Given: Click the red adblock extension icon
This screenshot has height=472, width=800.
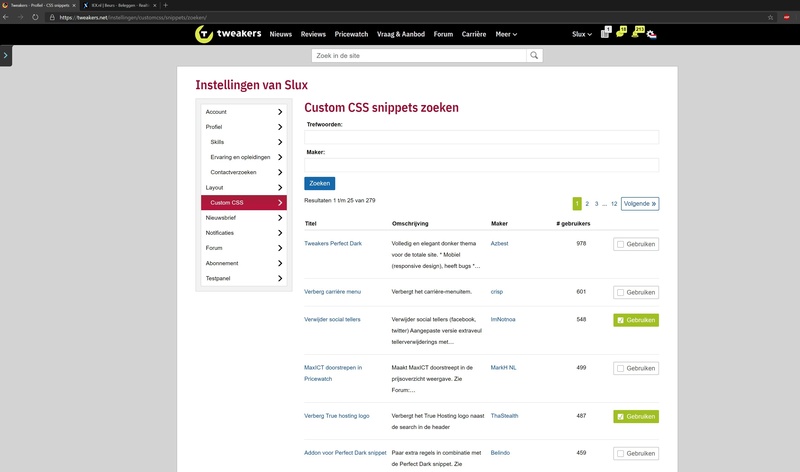Looking at the screenshot, I should pyautogui.click(x=787, y=17).
